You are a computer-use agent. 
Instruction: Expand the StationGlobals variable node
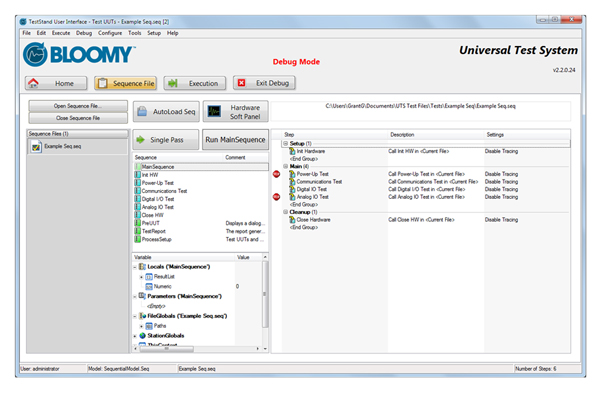(136, 335)
